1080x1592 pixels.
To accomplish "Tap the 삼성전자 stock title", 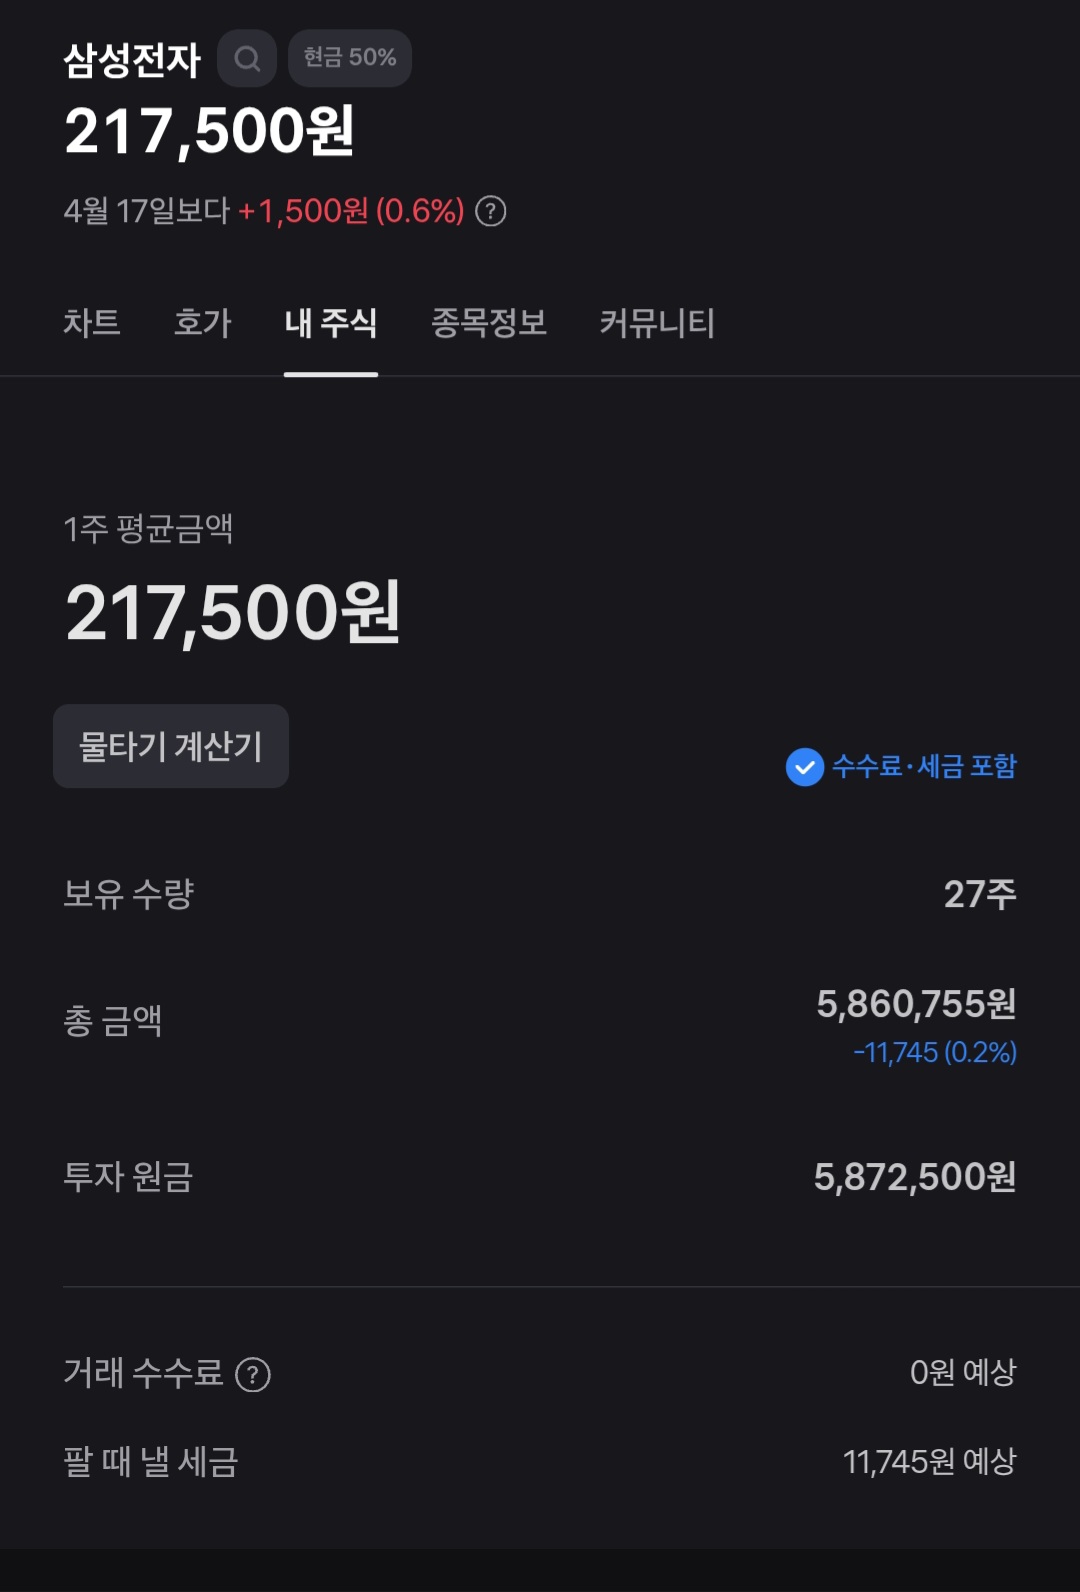I will pos(132,60).
